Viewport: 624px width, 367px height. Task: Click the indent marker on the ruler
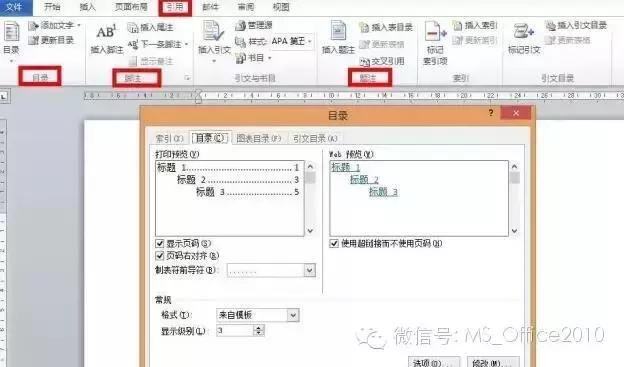pos(199,97)
